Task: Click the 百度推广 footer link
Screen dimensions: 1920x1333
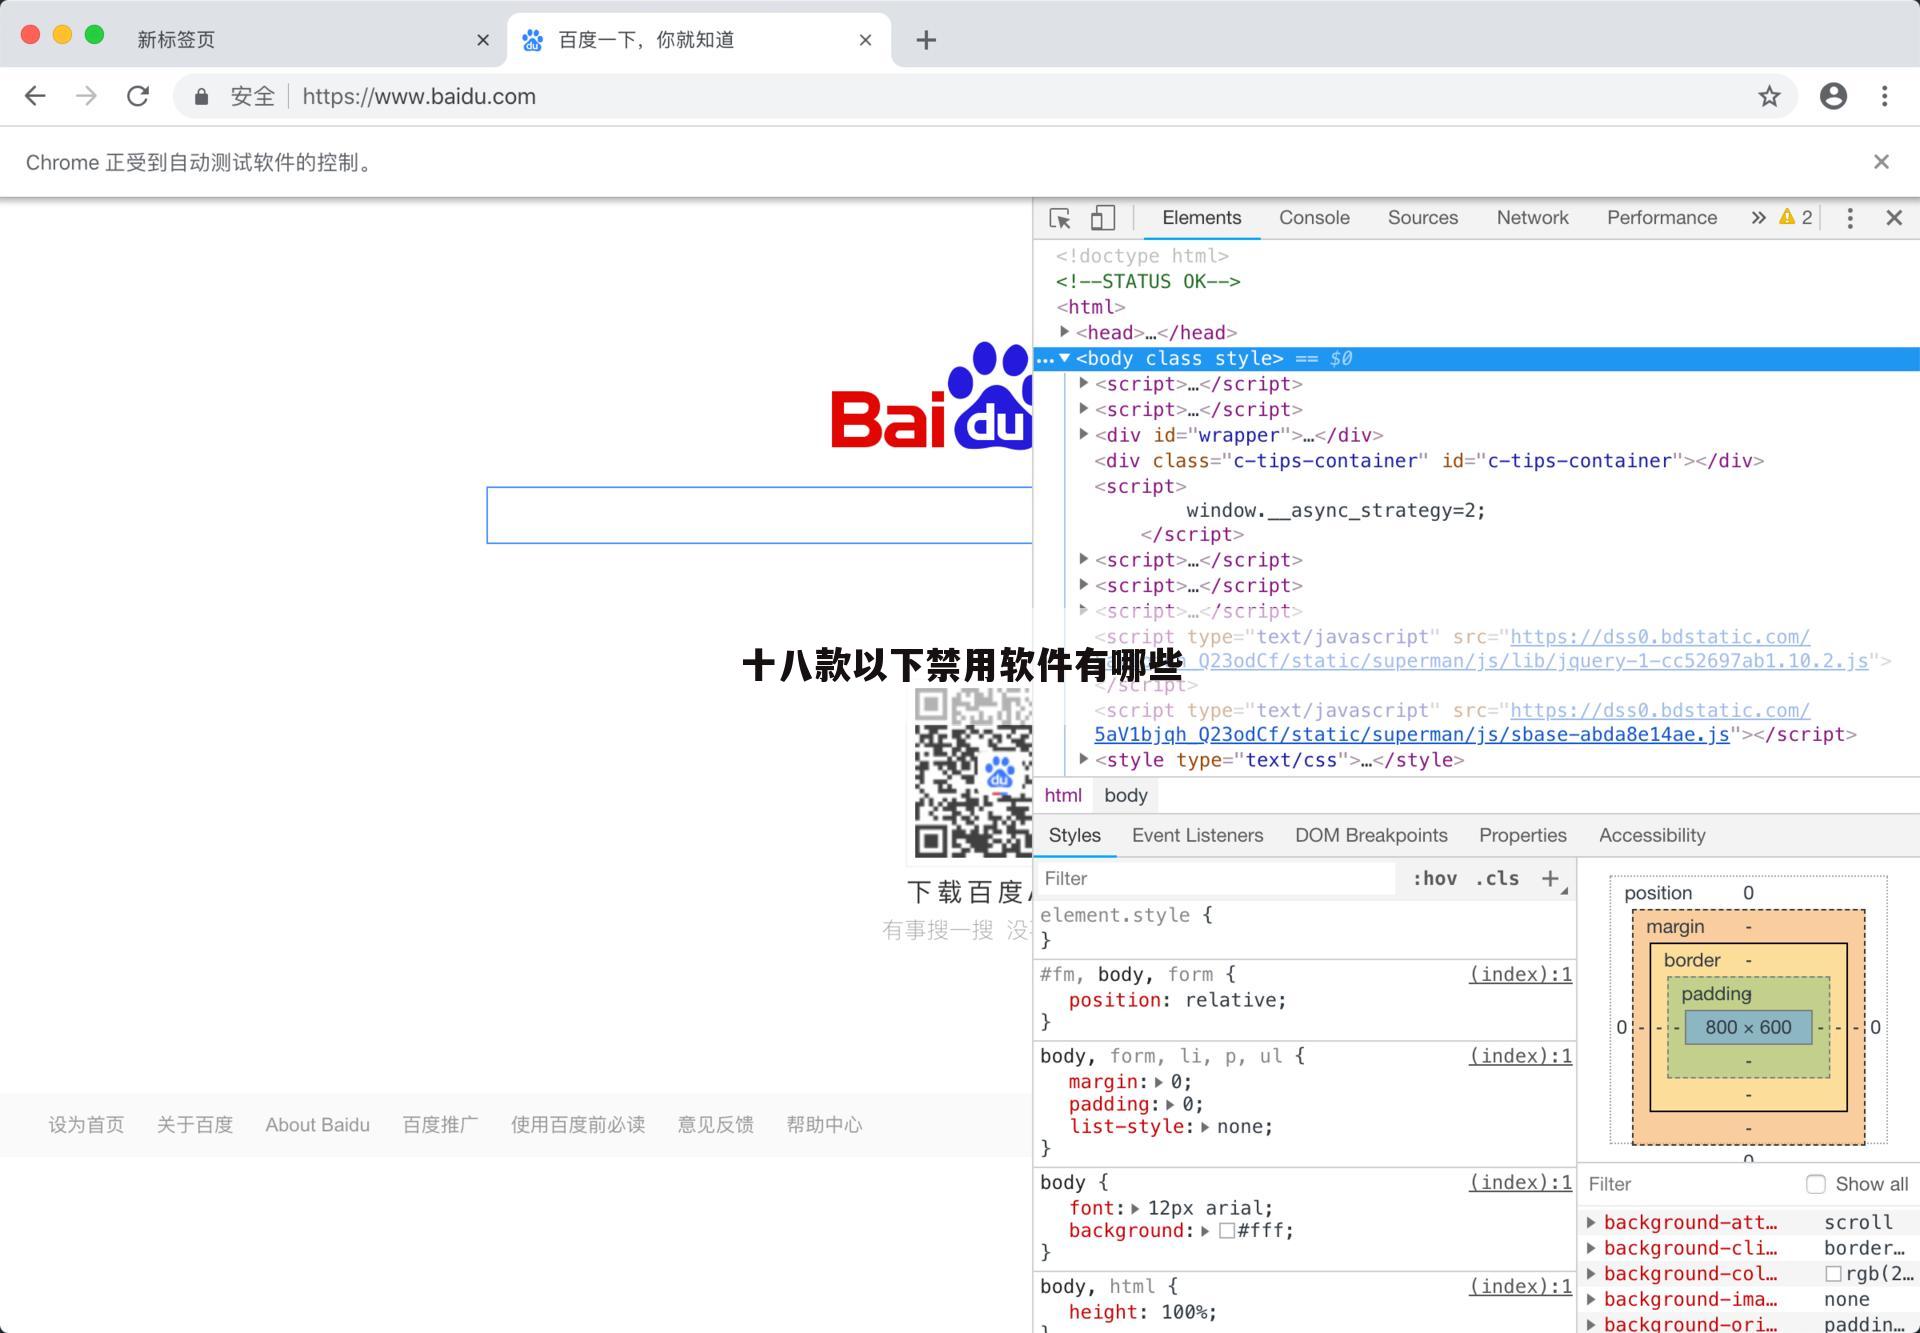Action: (440, 1125)
